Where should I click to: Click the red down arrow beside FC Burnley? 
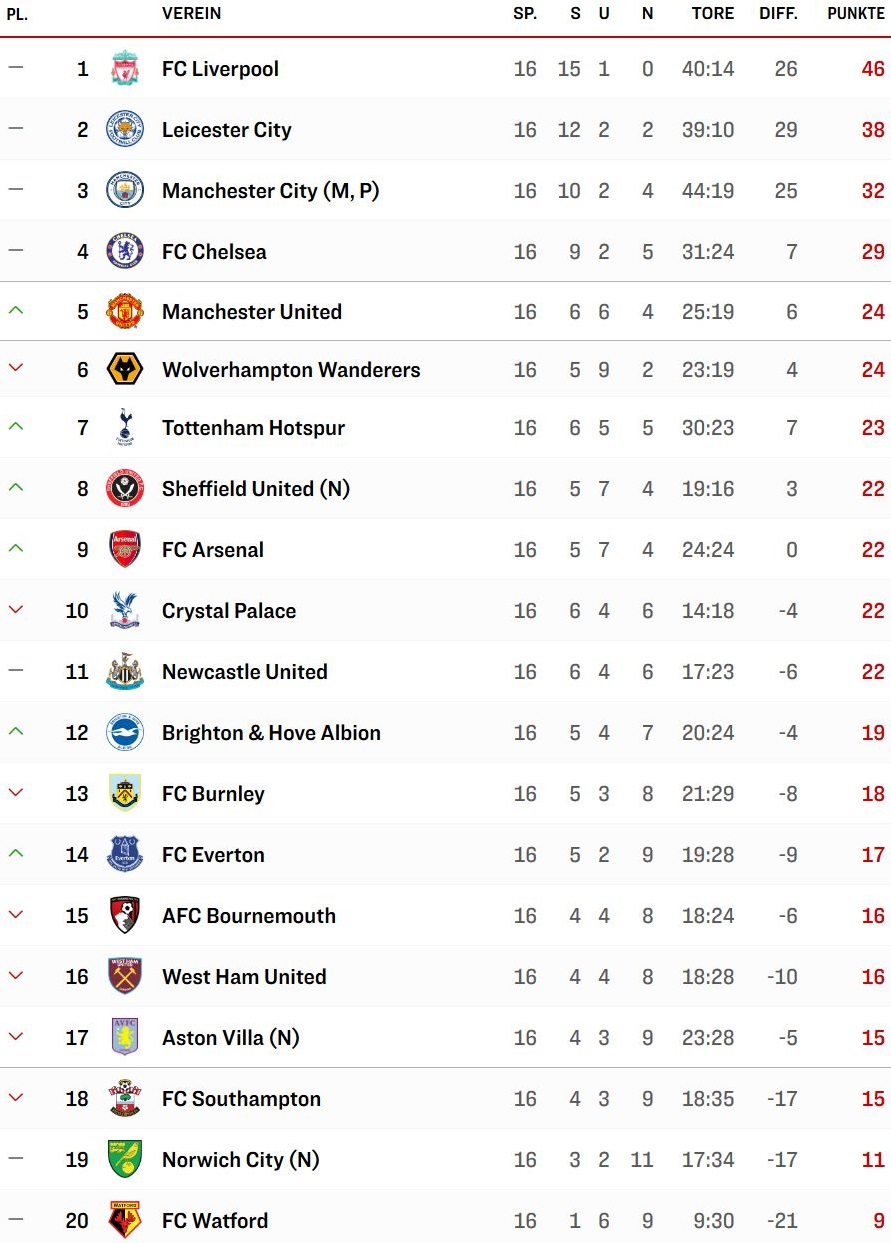point(15,793)
